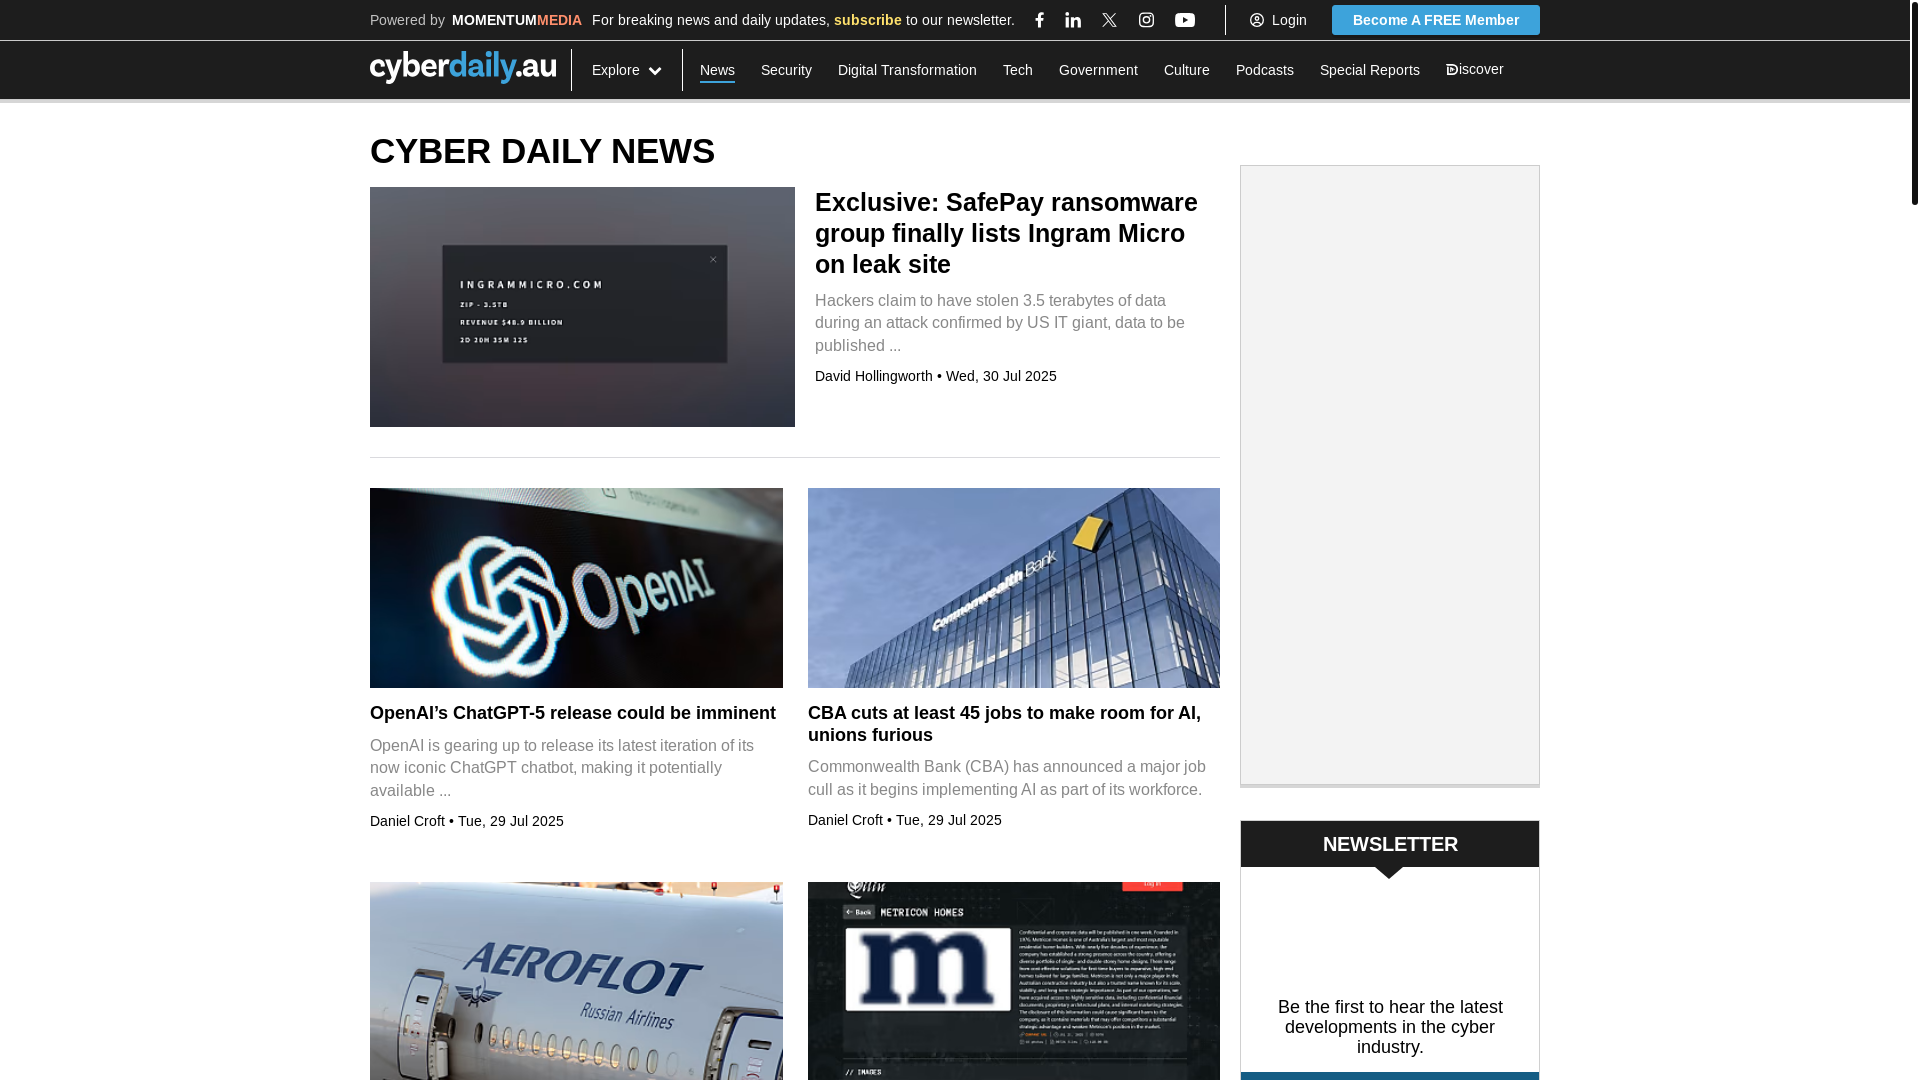1920x1080 pixels.
Task: Open the Ingram Micro leak site thumbnail
Action: [x=582, y=307]
